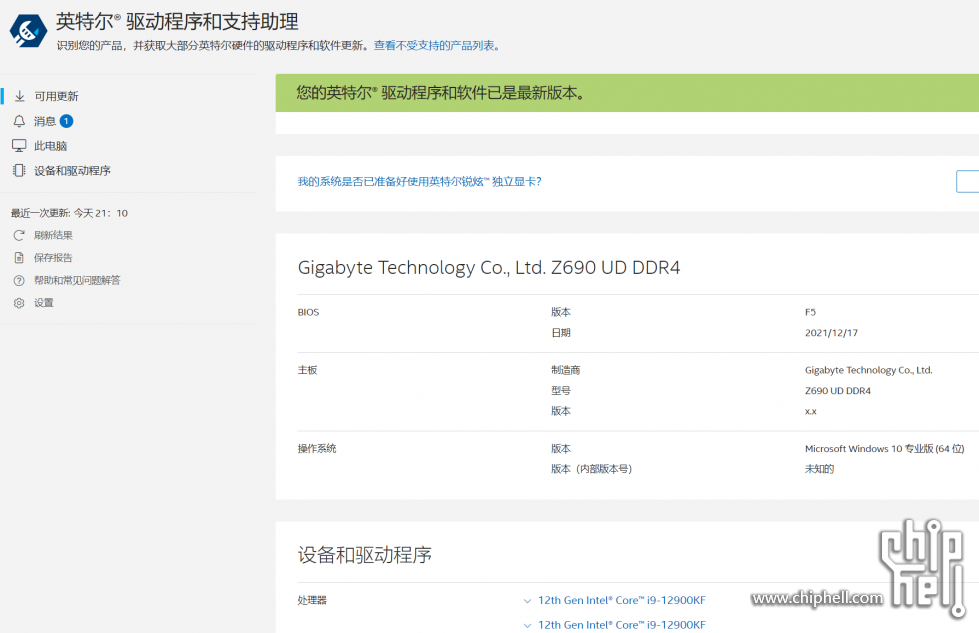Viewport: 979px width, 633px height.
Task: Click the OS value Microsoft Windows 10 专业版
Action: pos(884,449)
